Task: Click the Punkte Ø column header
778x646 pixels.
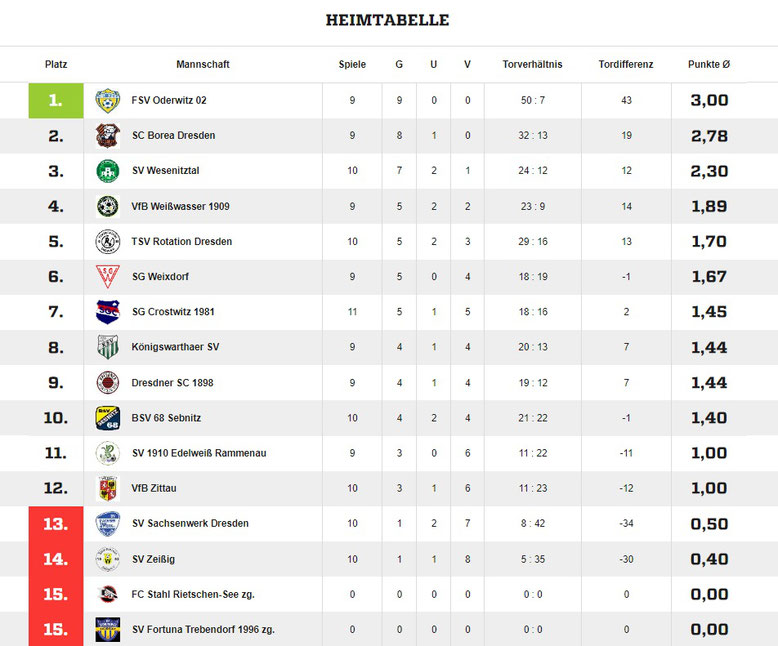Action: tap(709, 65)
